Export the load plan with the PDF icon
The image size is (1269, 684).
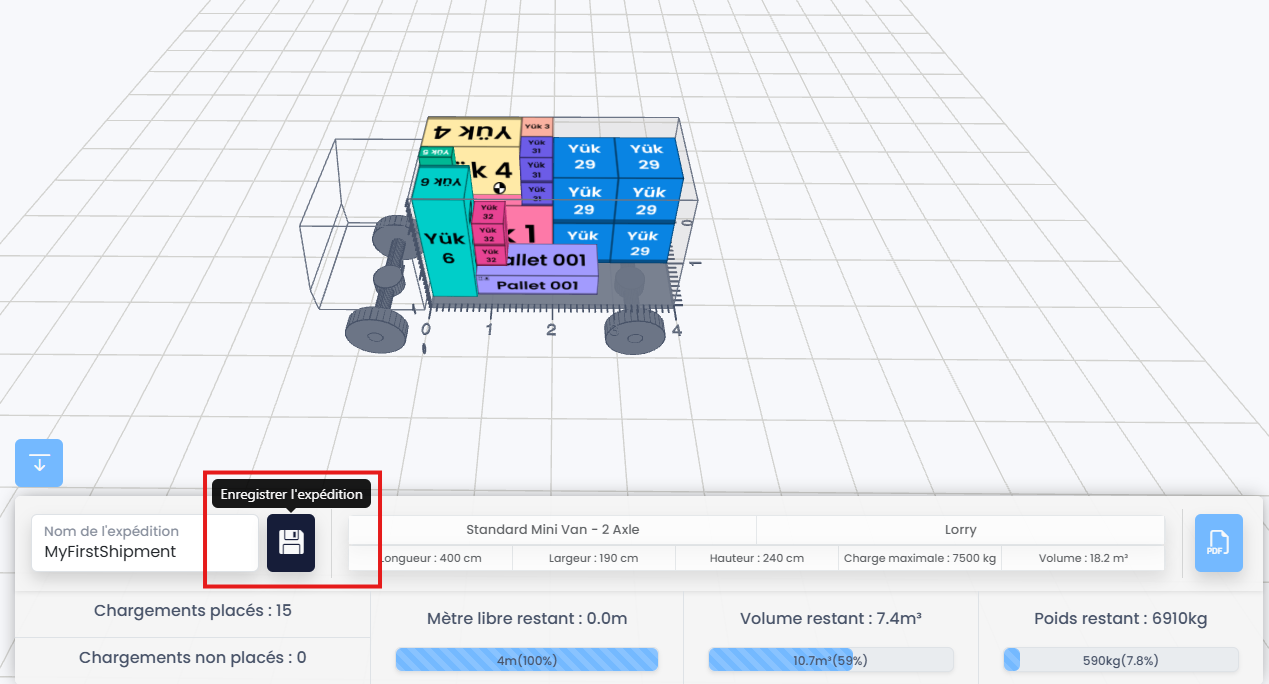tap(1218, 543)
